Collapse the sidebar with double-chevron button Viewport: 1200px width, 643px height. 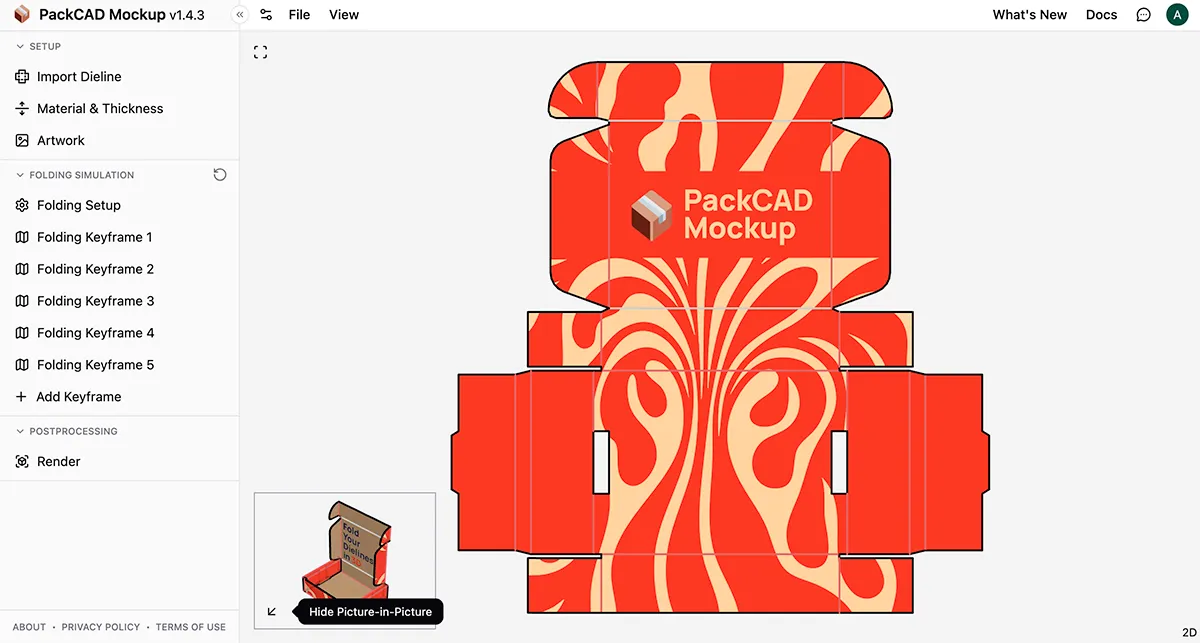(240, 15)
